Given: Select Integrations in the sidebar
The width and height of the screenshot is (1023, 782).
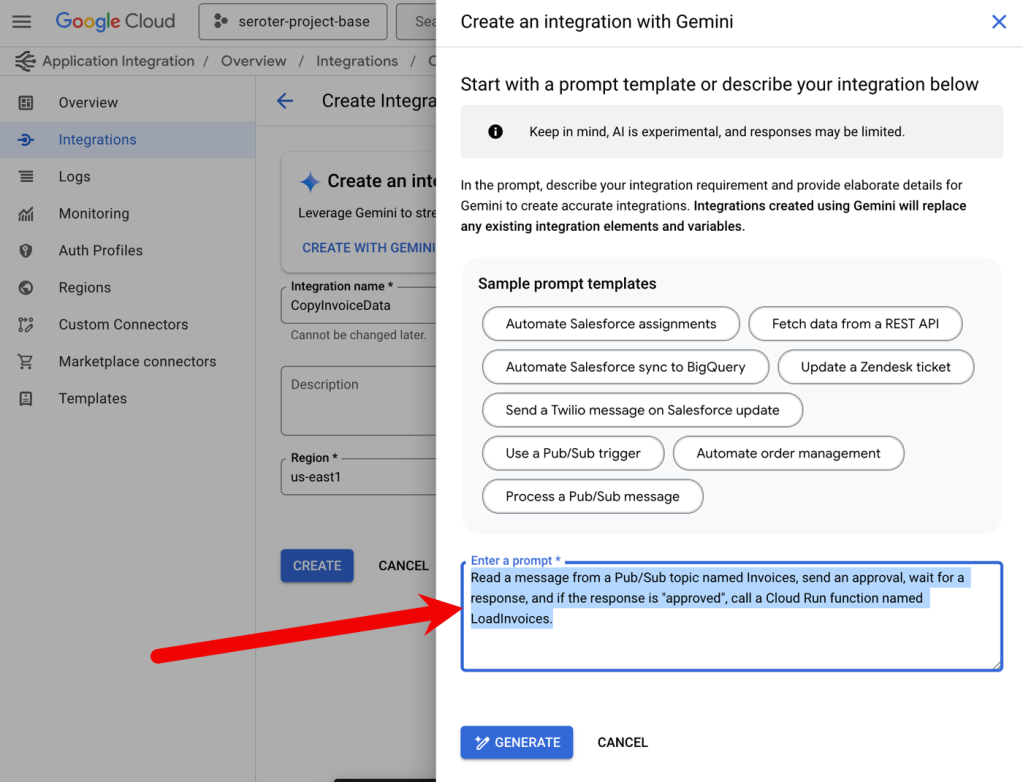Looking at the screenshot, I should point(97,140).
